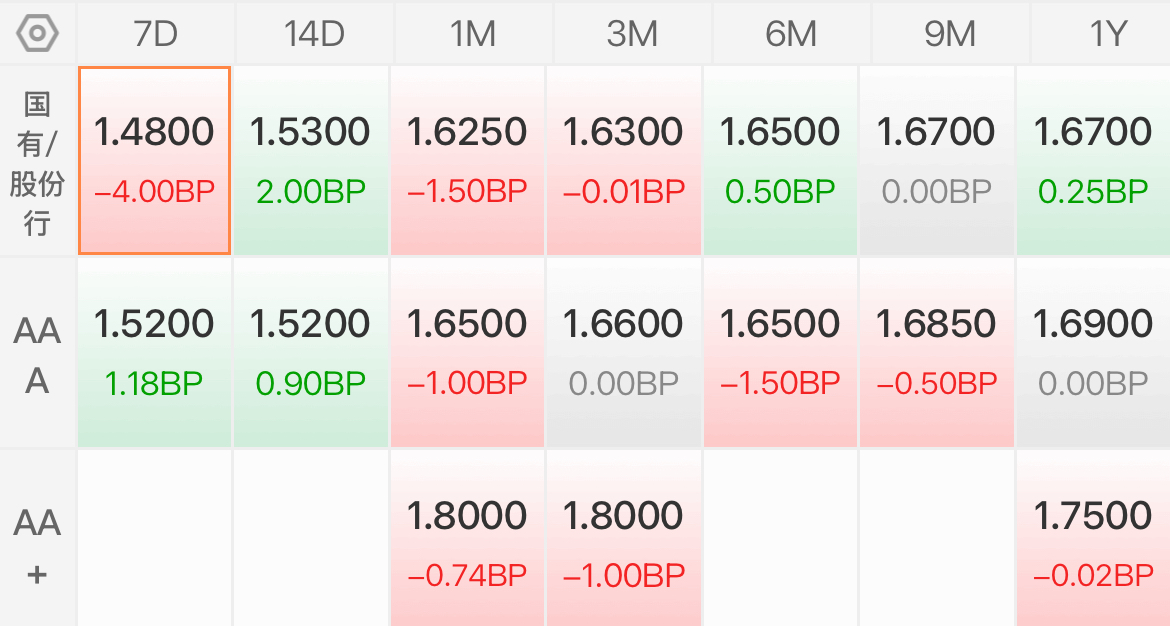The image size is (1170, 626).
Task: Open the 1.6250 cell under 1M
Action: click(467, 160)
